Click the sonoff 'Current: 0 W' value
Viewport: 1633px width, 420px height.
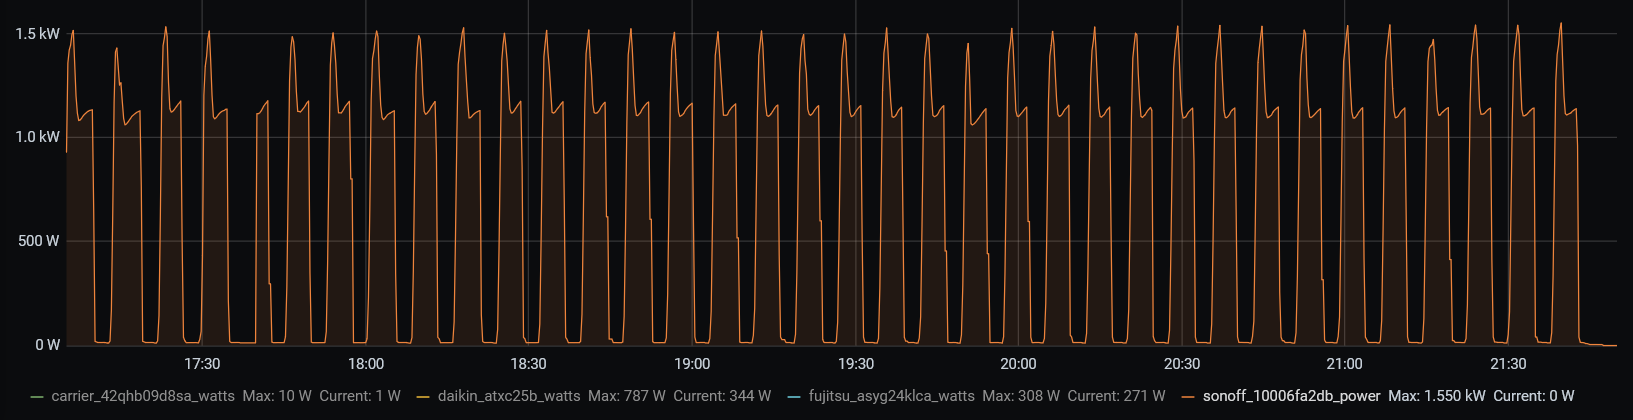pos(1534,396)
